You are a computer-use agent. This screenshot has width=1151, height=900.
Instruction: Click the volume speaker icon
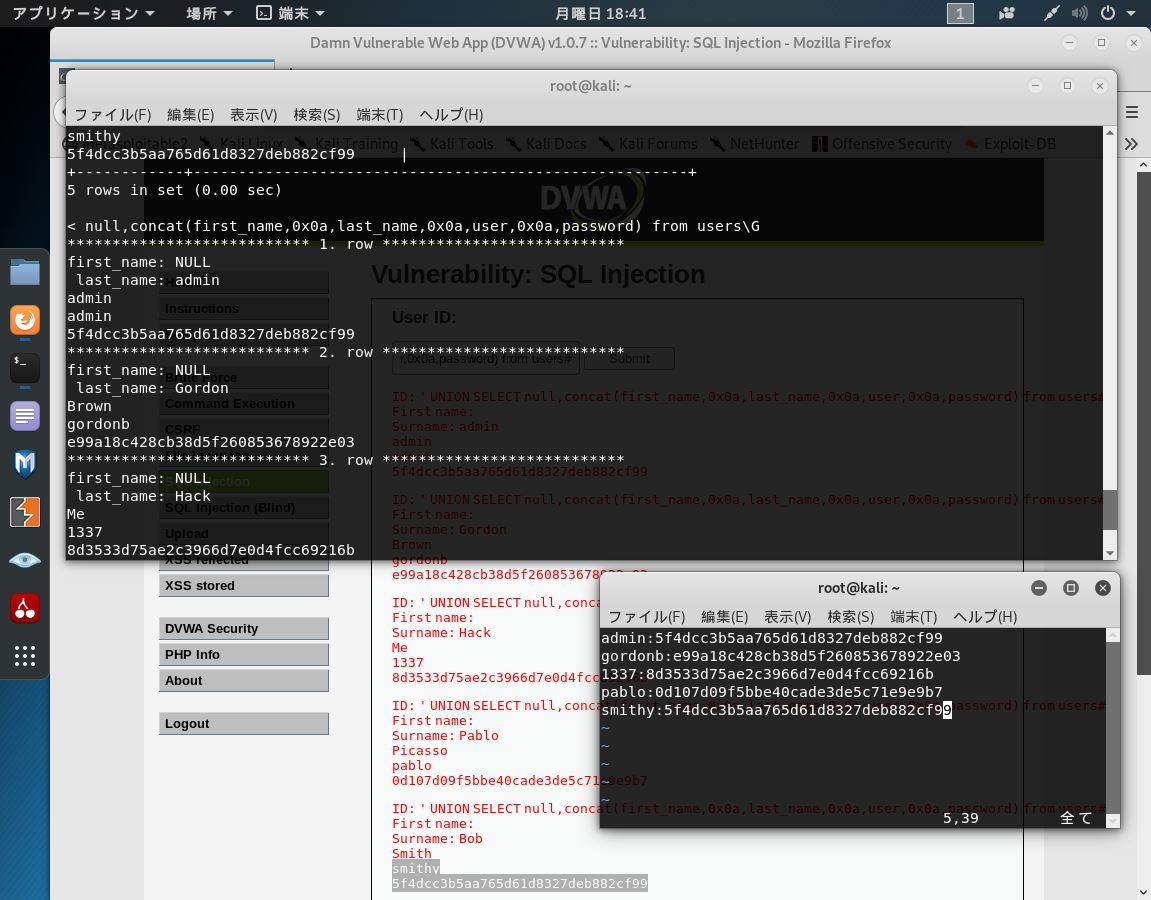click(1079, 13)
